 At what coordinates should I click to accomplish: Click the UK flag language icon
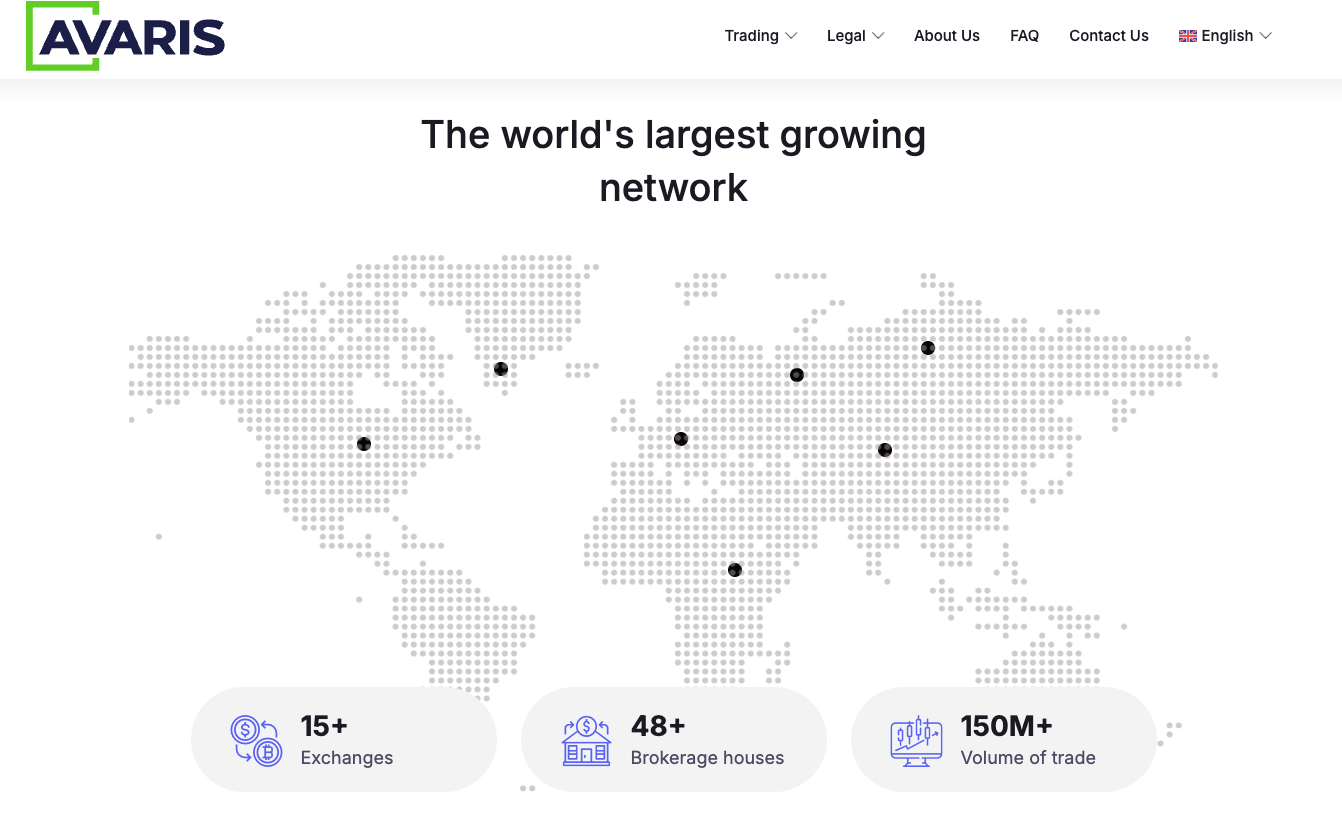coord(1188,36)
